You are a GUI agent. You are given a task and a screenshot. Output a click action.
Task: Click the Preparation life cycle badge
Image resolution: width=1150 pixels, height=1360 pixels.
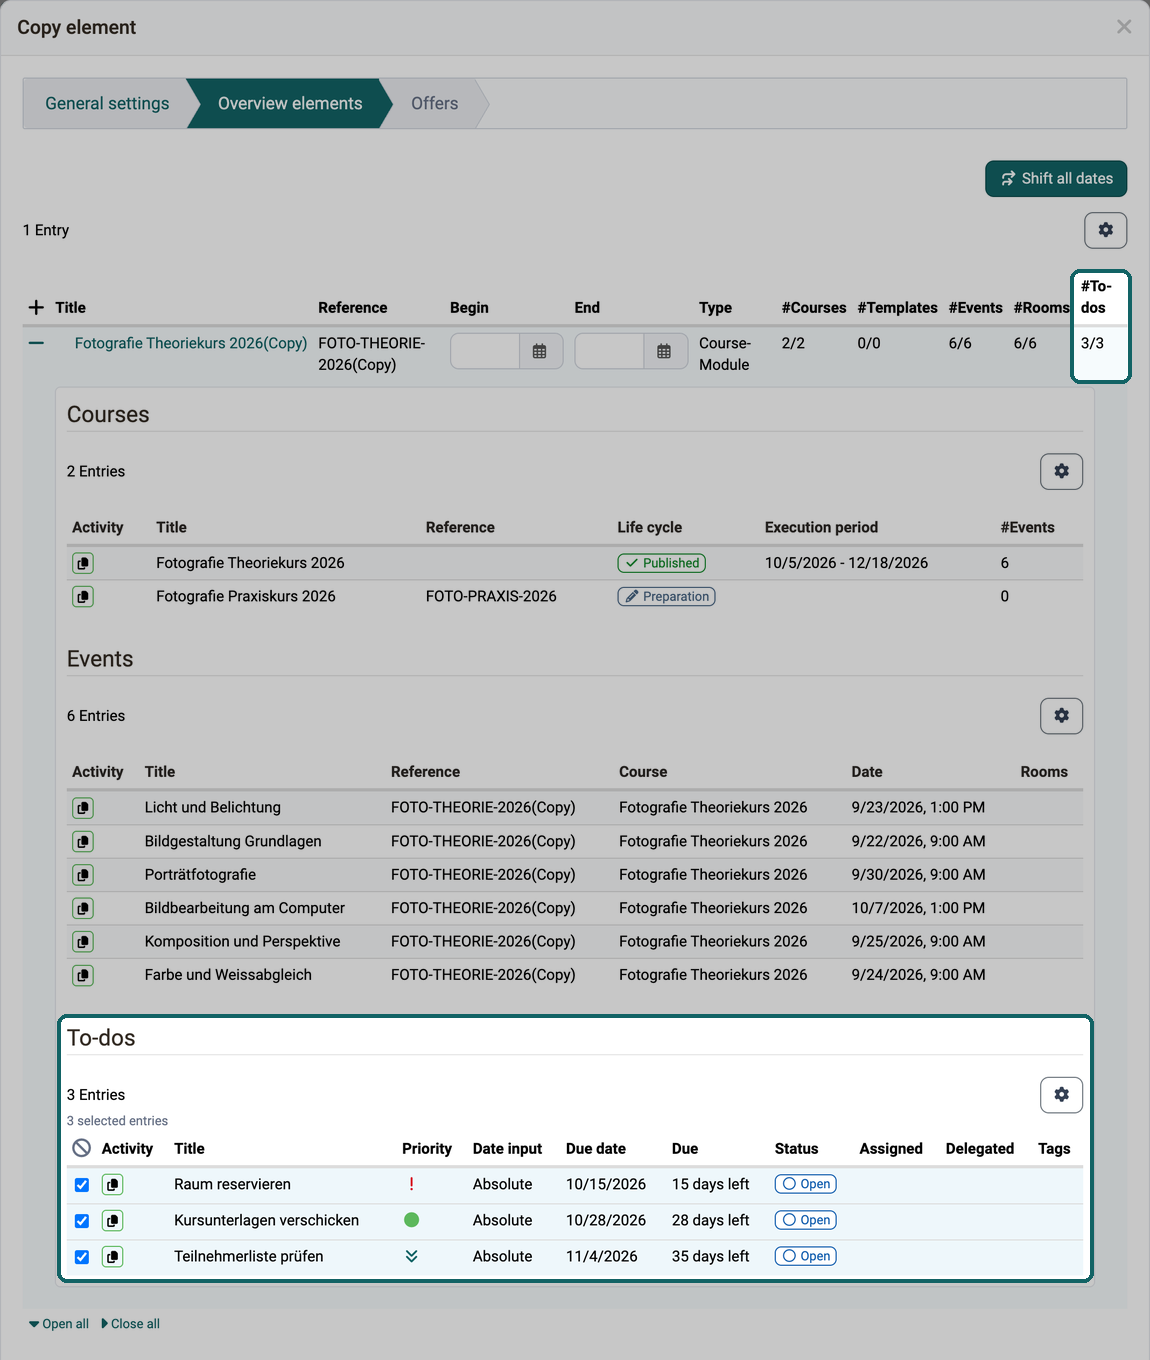pyautogui.click(x=666, y=597)
